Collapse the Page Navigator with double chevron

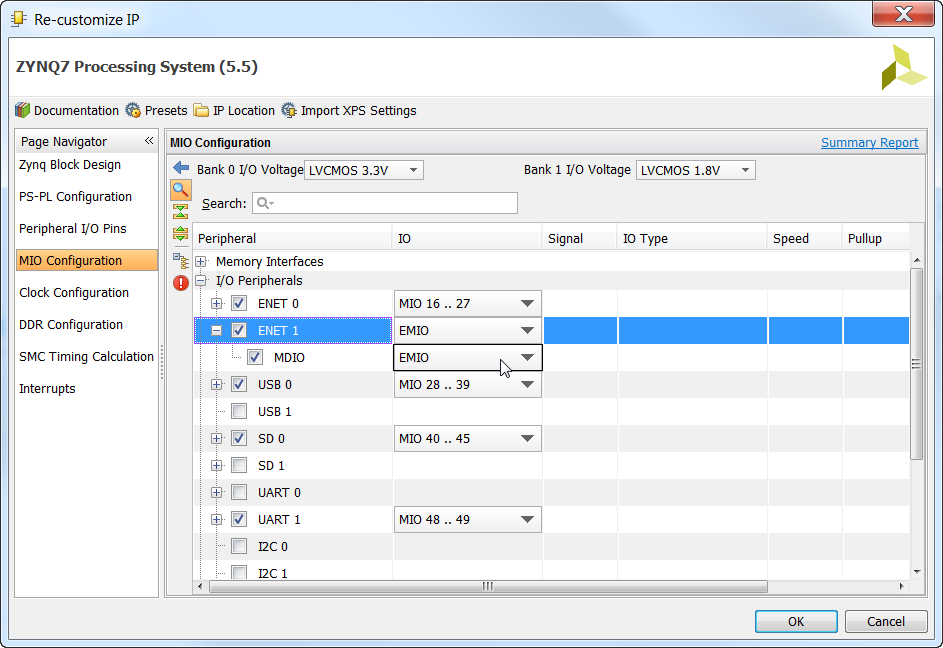point(149,141)
